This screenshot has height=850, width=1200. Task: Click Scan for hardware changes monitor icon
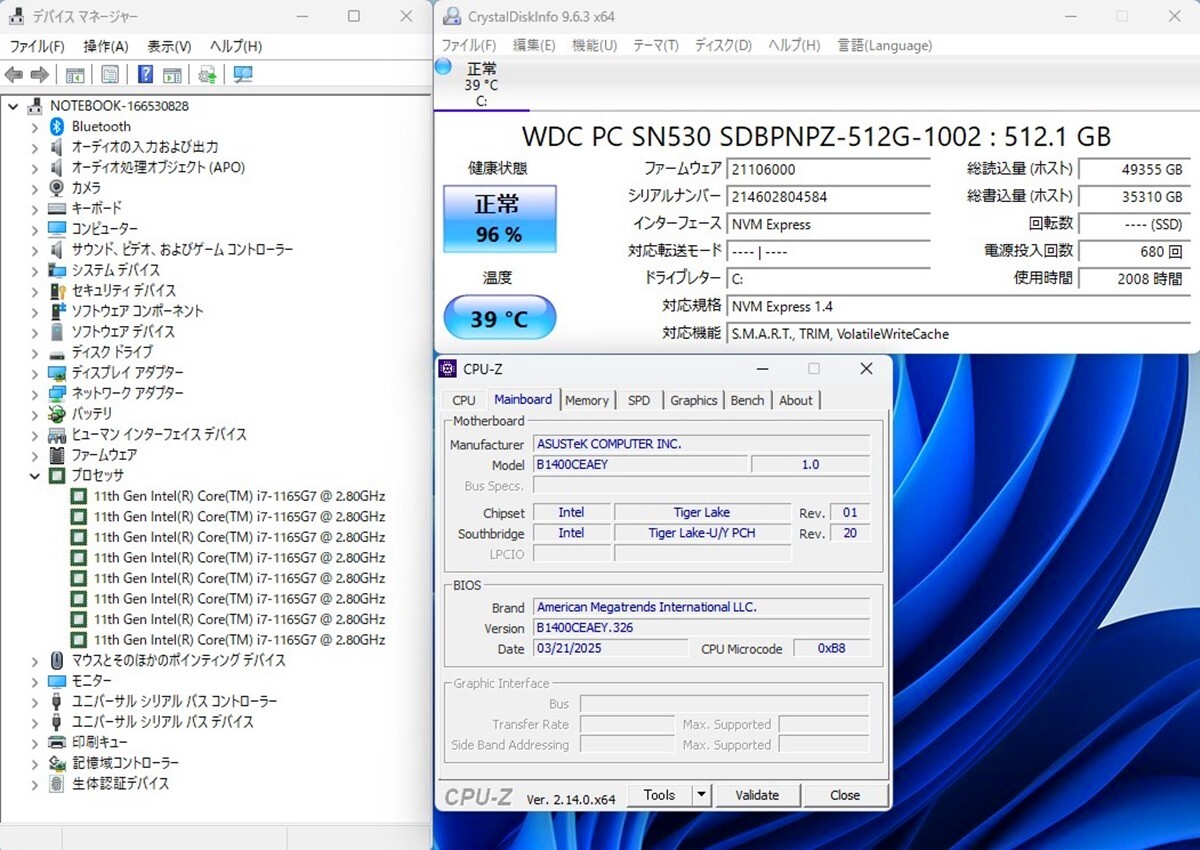click(x=242, y=75)
